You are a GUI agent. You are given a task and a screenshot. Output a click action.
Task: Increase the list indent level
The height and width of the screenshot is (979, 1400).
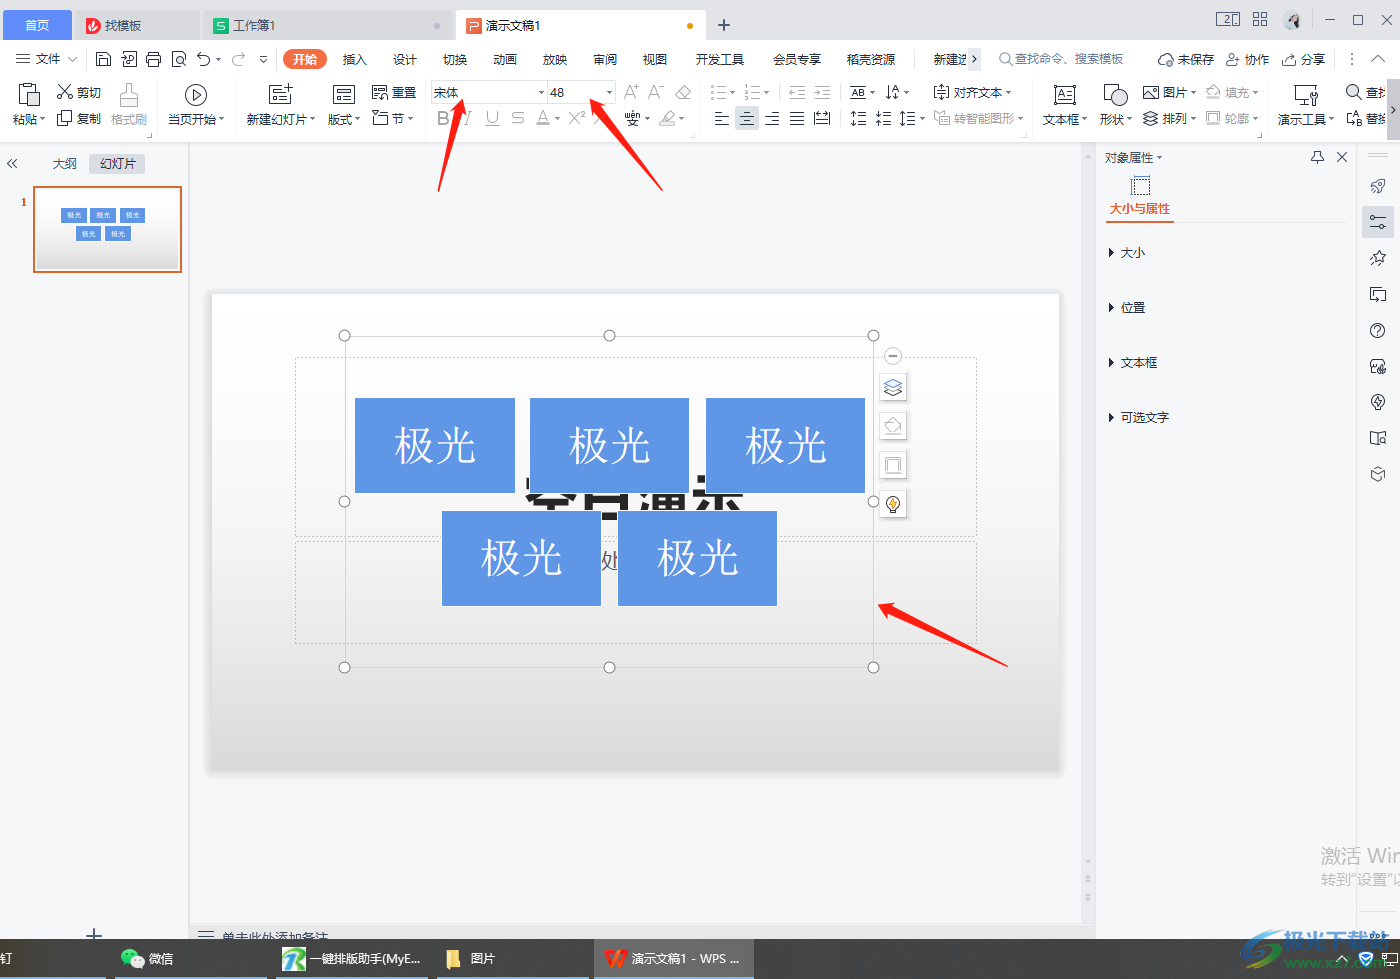(822, 92)
